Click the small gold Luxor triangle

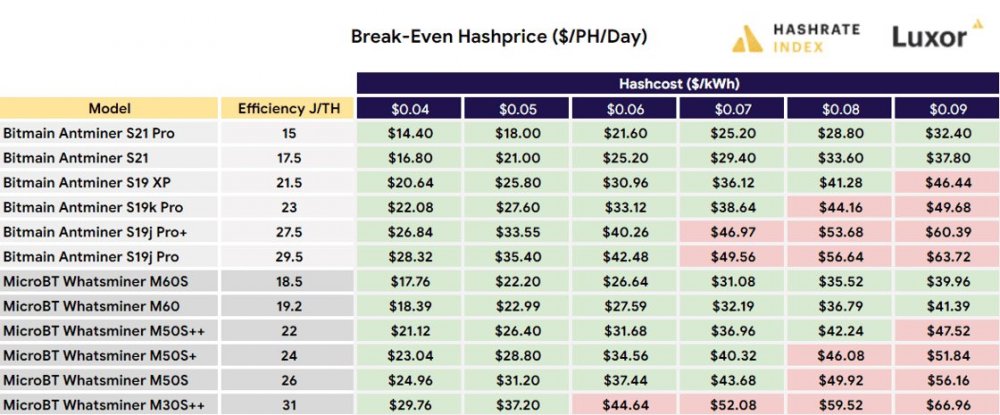[978, 24]
